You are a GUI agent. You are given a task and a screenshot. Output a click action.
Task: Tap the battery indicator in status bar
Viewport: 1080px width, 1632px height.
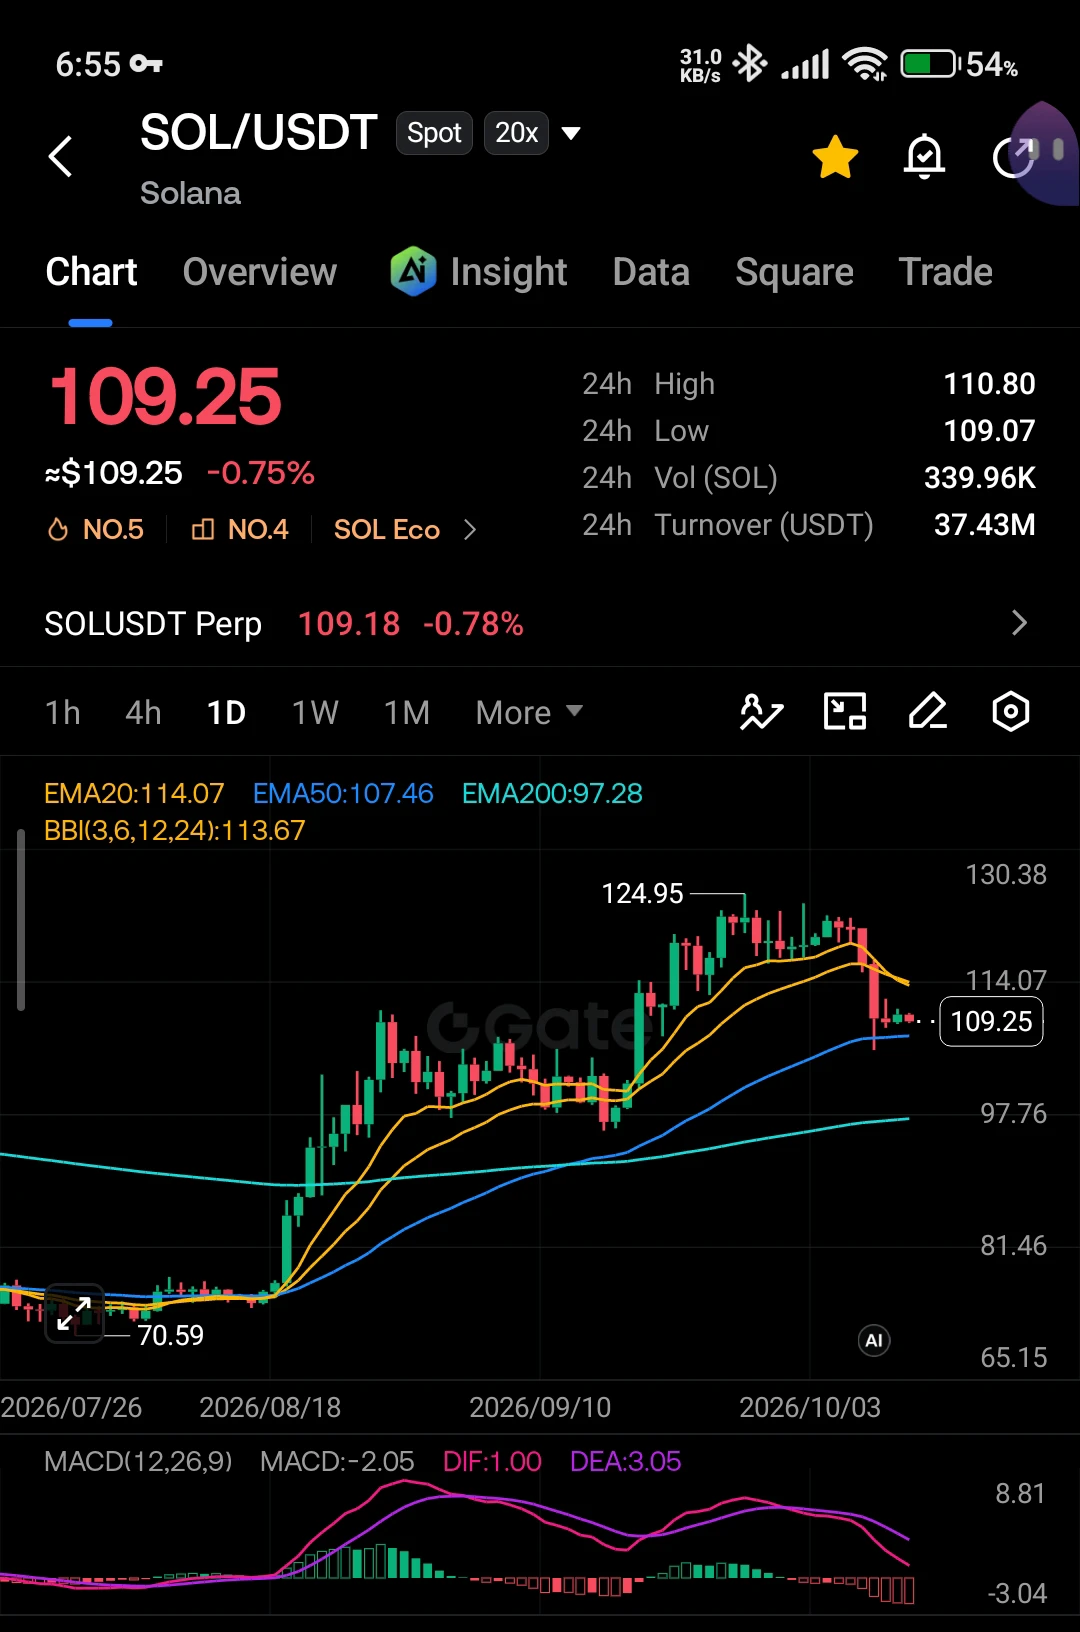click(x=930, y=65)
